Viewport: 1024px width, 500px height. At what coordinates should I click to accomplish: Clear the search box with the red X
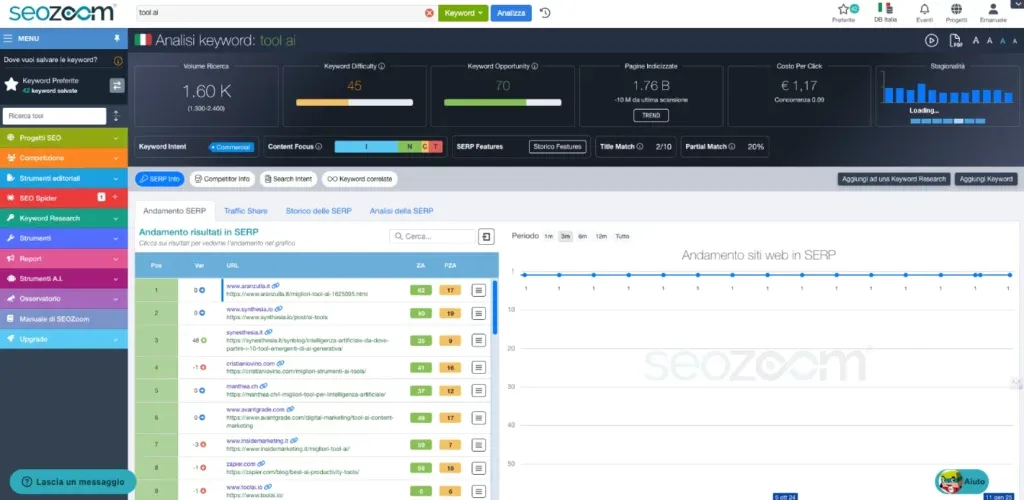[429, 13]
